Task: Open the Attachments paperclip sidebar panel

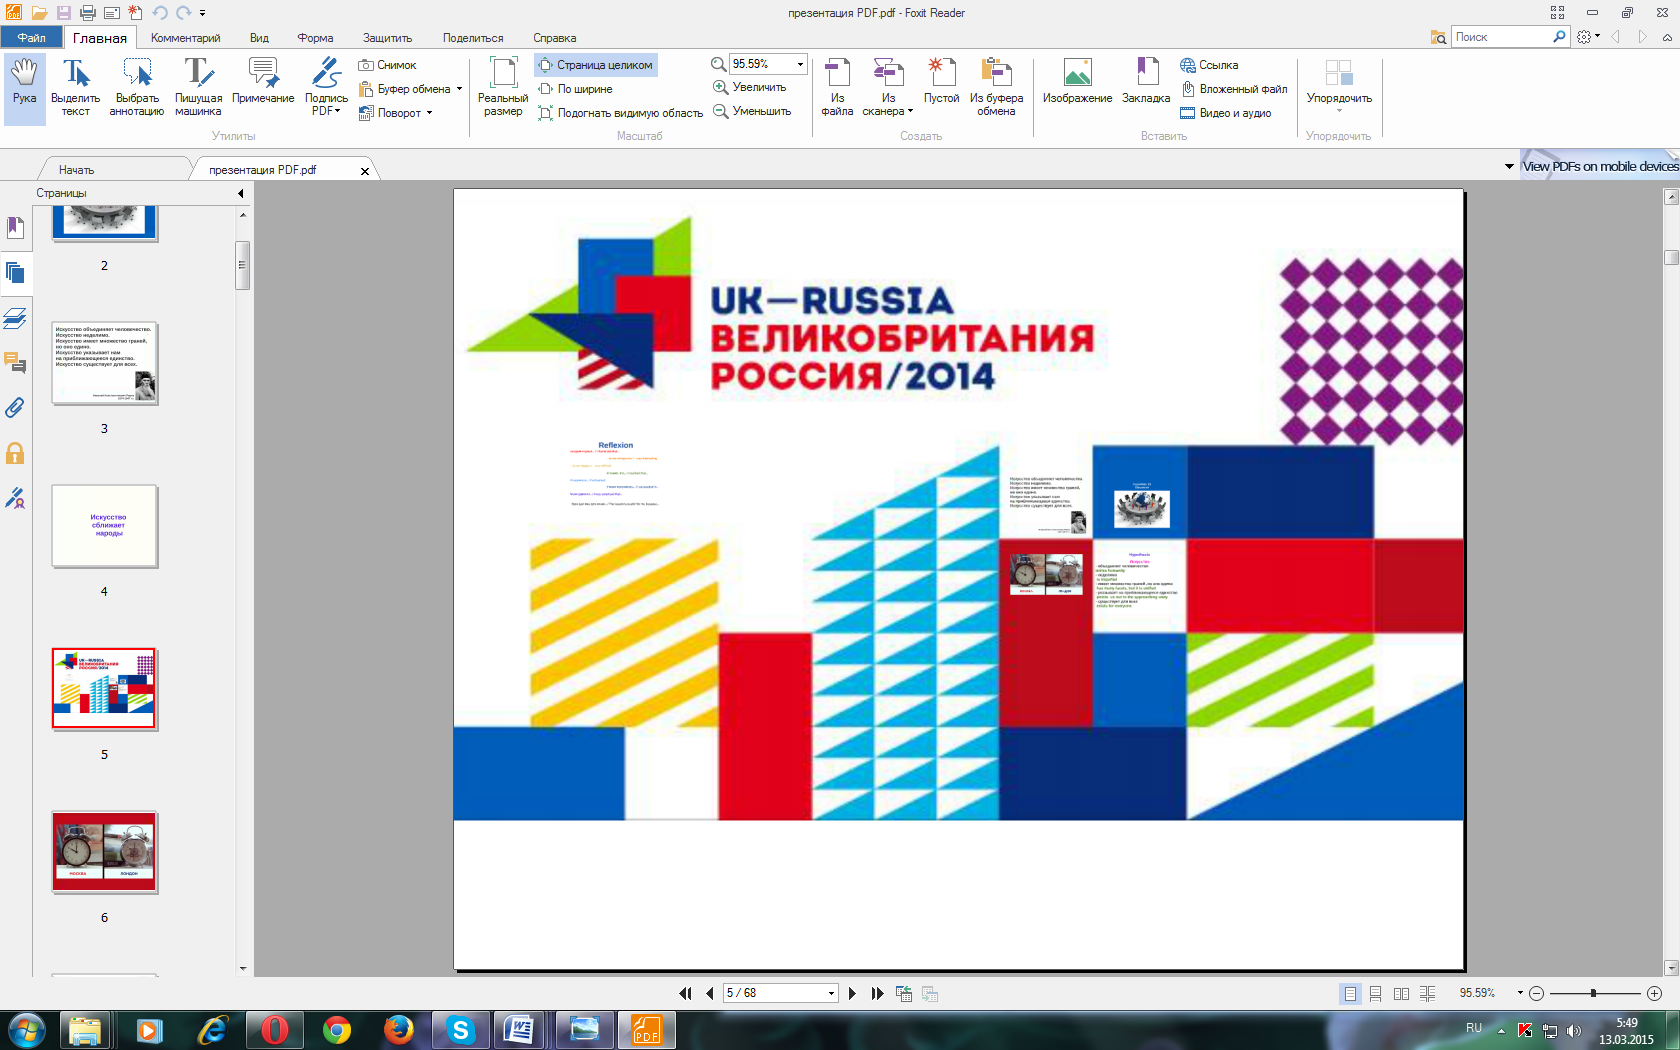Action: click(15, 408)
